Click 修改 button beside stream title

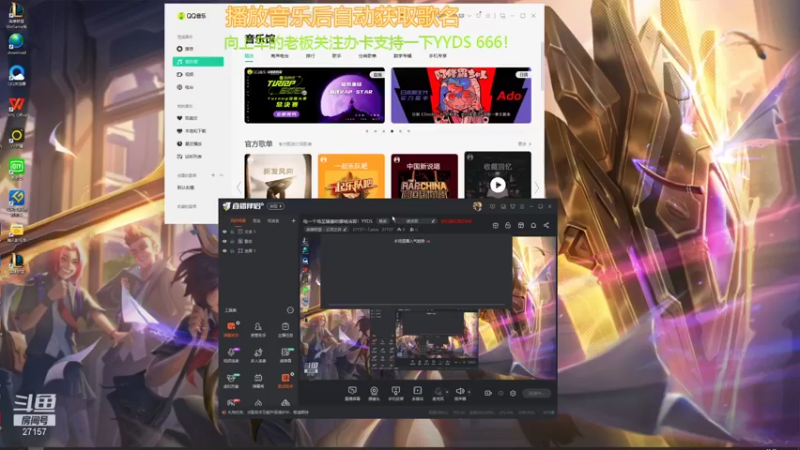(x=383, y=221)
